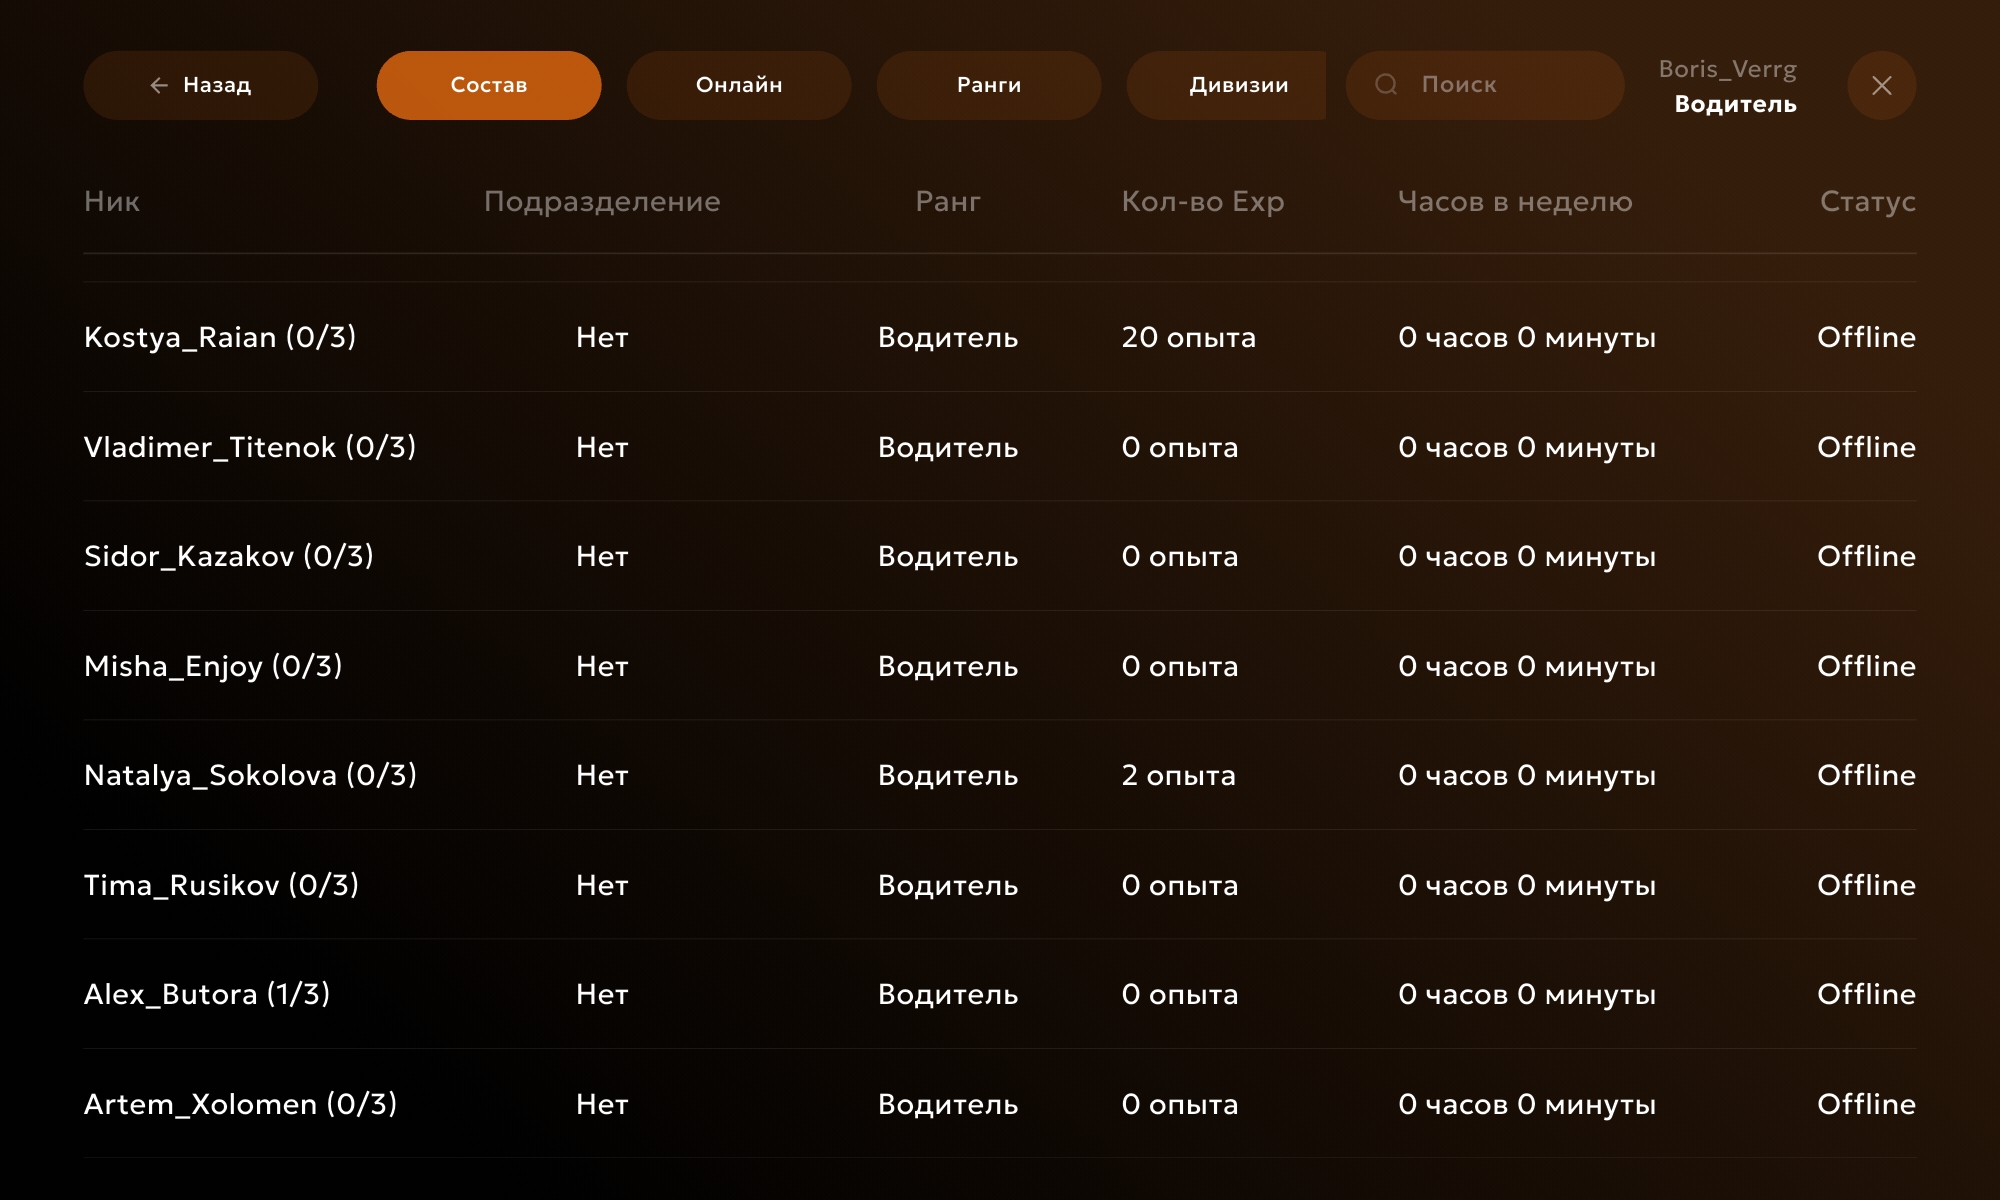Screen dimensions: 2000x1200
Task: Click Misha_Enjoy's Offline status
Action: coord(1865,666)
